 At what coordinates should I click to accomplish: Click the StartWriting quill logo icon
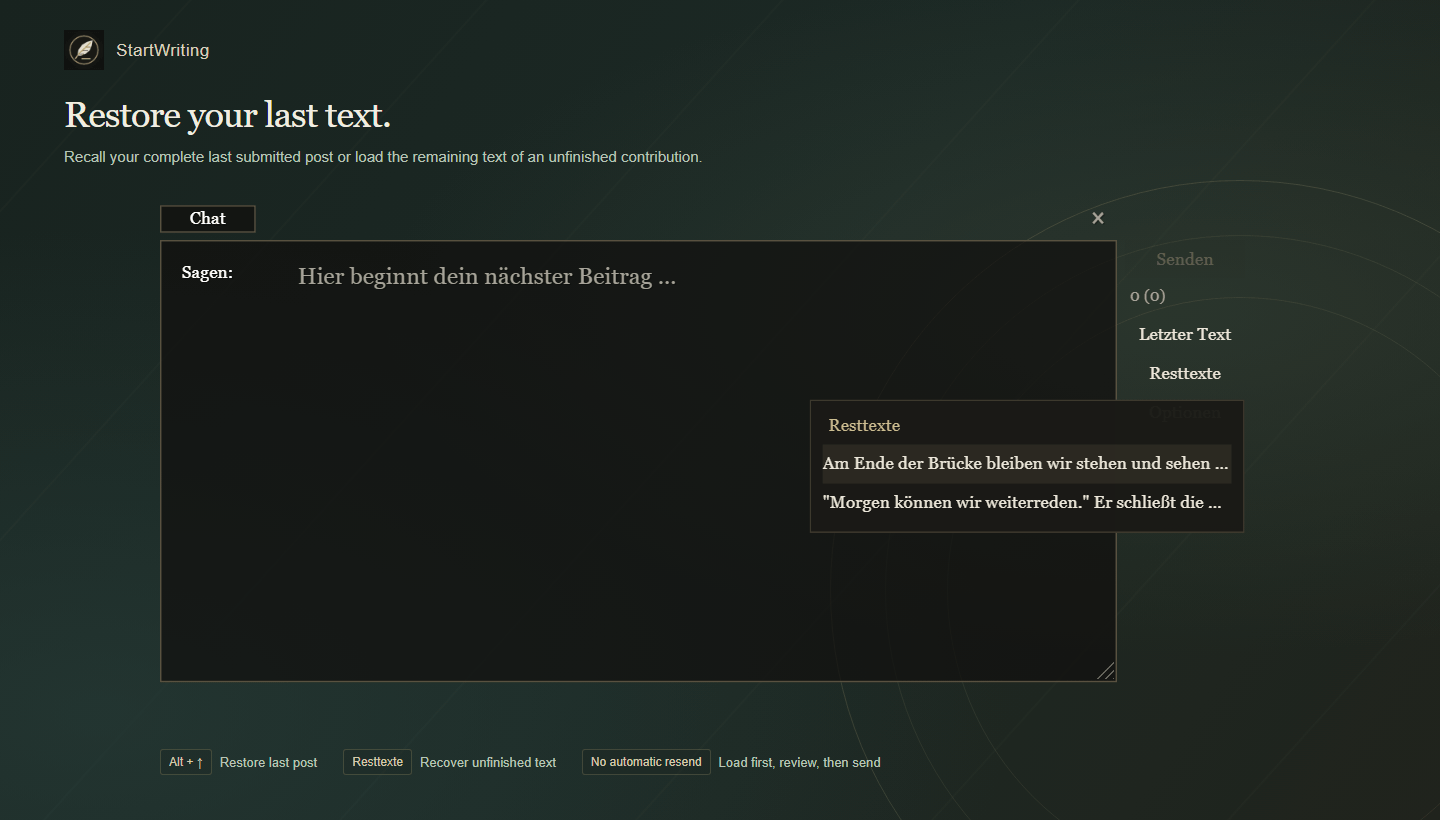(x=84, y=50)
